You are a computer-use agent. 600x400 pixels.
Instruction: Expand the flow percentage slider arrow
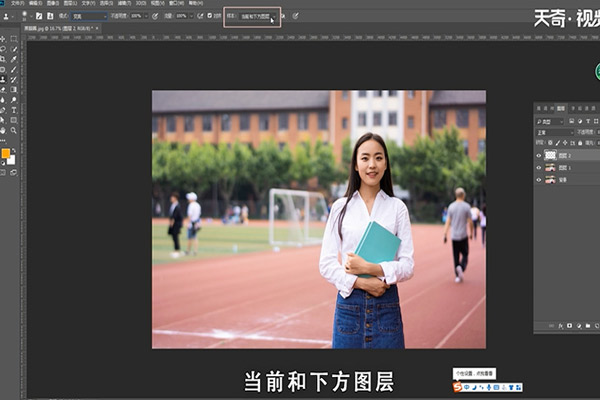[x=191, y=16]
